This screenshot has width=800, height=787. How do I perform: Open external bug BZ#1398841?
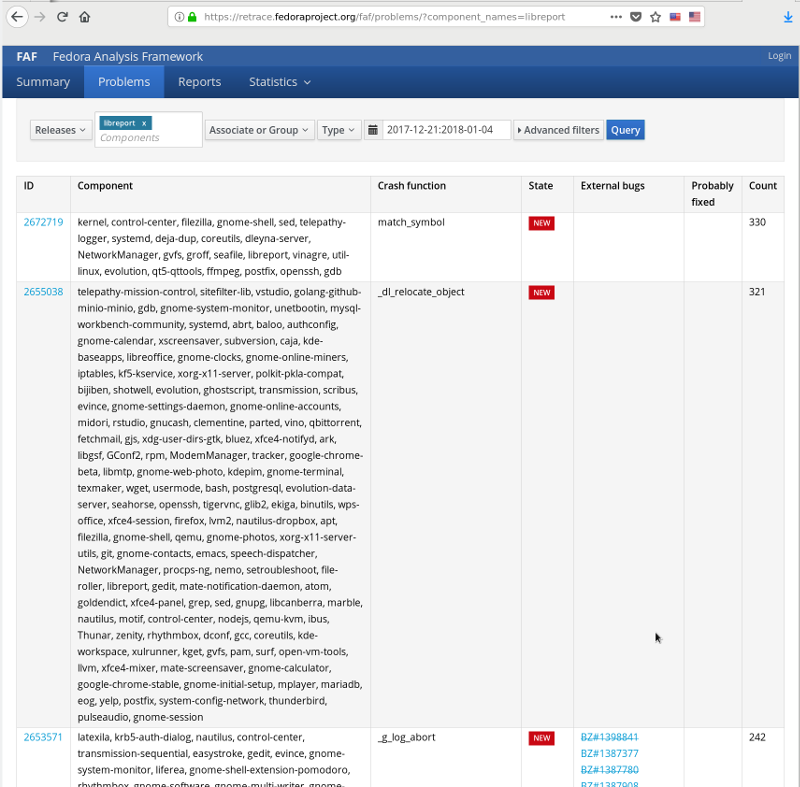click(609, 737)
